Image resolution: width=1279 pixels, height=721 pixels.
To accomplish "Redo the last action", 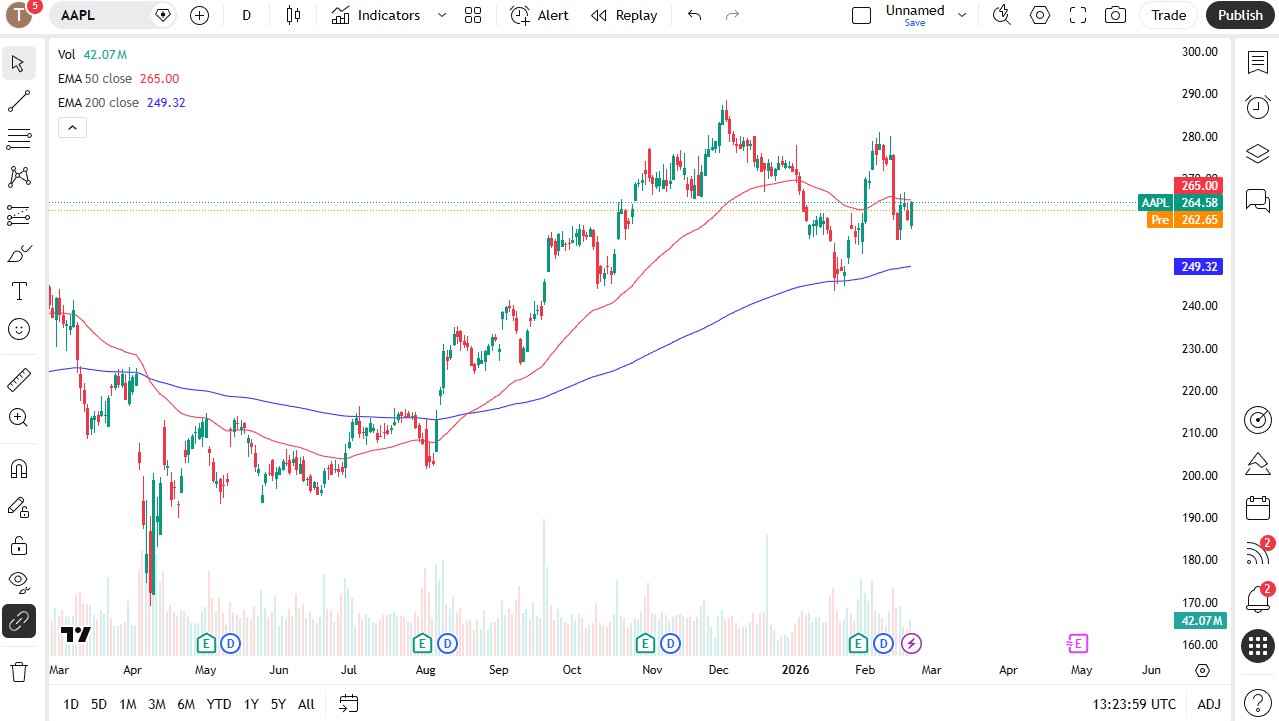I will 732,15.
